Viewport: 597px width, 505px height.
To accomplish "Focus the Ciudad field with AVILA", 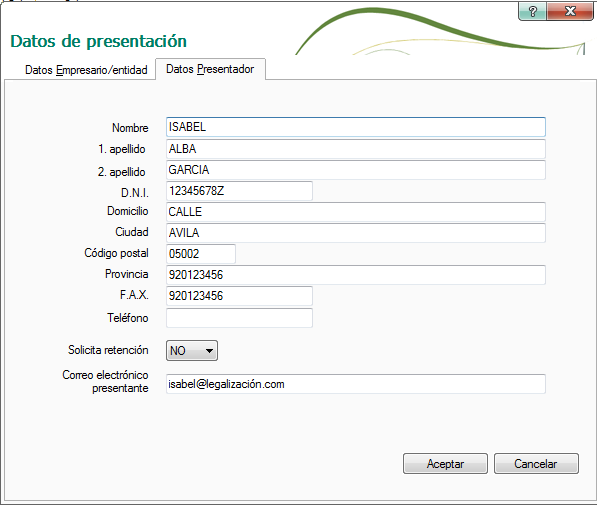I will [x=356, y=233].
